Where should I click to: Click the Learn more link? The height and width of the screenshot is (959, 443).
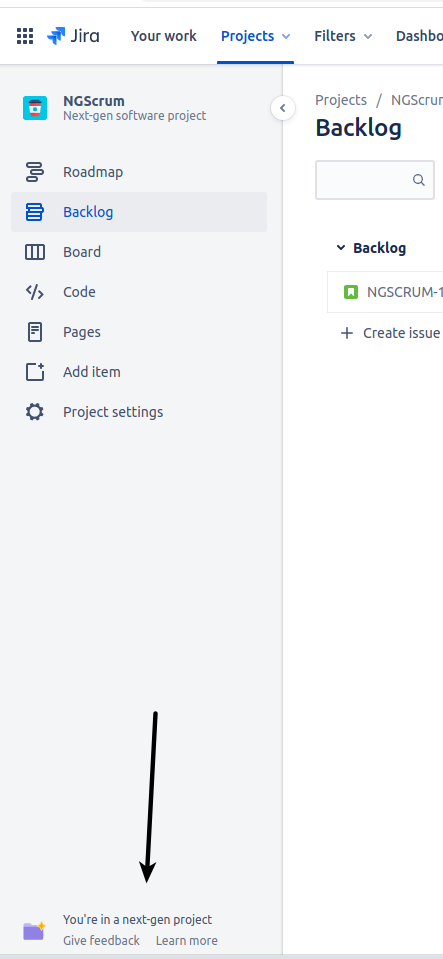click(187, 941)
